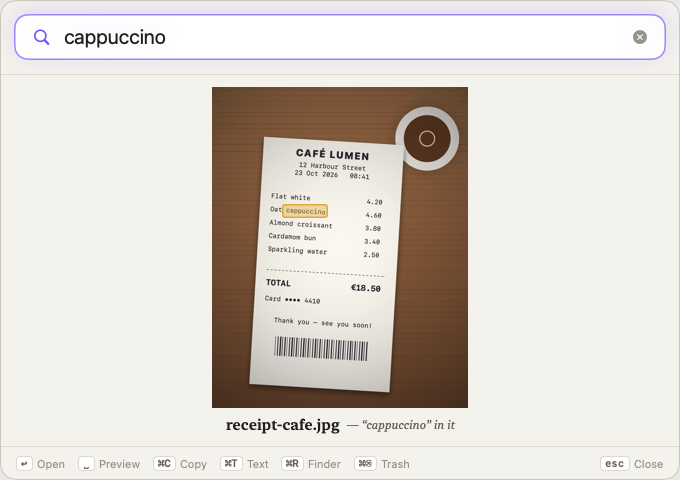This screenshot has width=680, height=480.
Task: Select the receipt-cafe.jpg file name
Action: 283,424
